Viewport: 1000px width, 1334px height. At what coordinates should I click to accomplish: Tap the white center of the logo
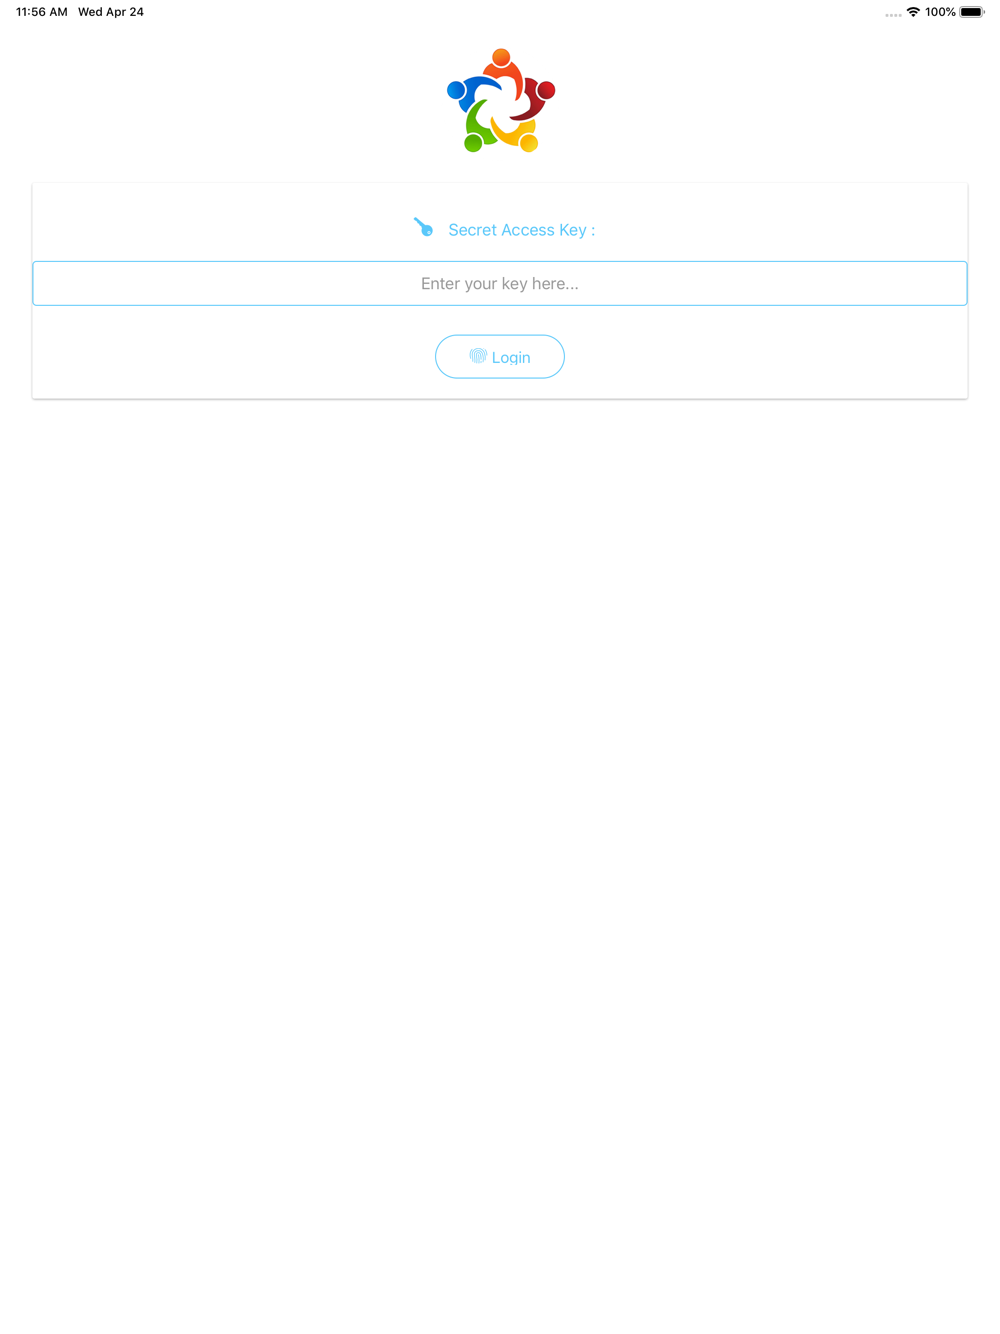[502, 103]
